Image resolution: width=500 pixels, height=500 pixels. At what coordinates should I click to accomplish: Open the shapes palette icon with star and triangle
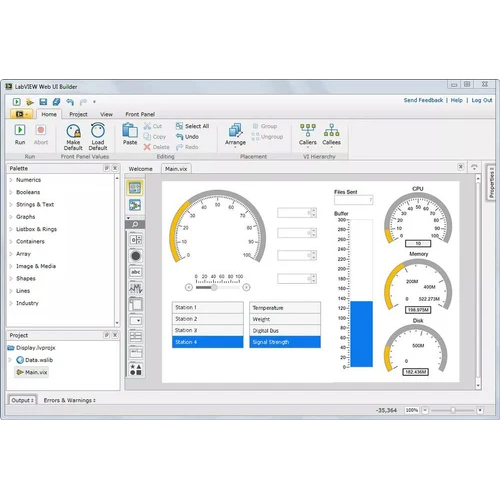[x=136, y=369]
